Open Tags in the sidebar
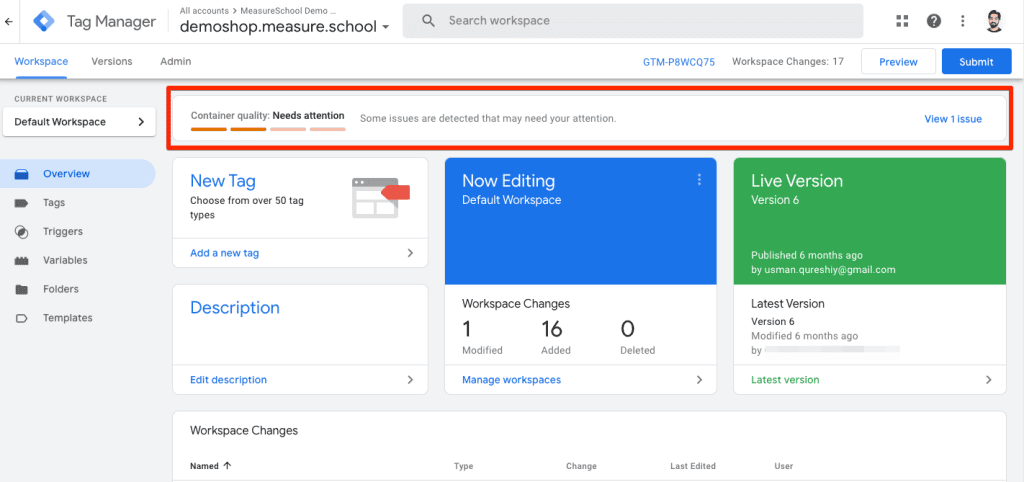The width and height of the screenshot is (1024, 482). click(54, 203)
